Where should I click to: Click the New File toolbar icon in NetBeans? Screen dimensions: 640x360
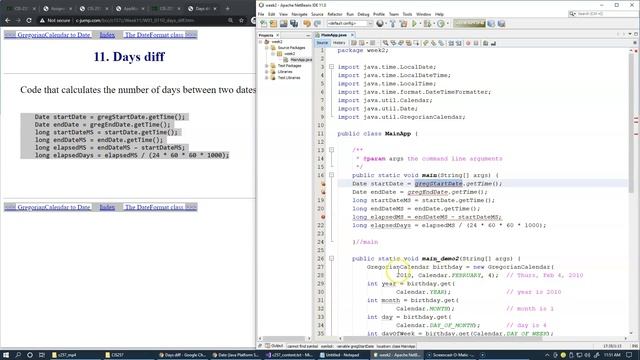[263, 24]
